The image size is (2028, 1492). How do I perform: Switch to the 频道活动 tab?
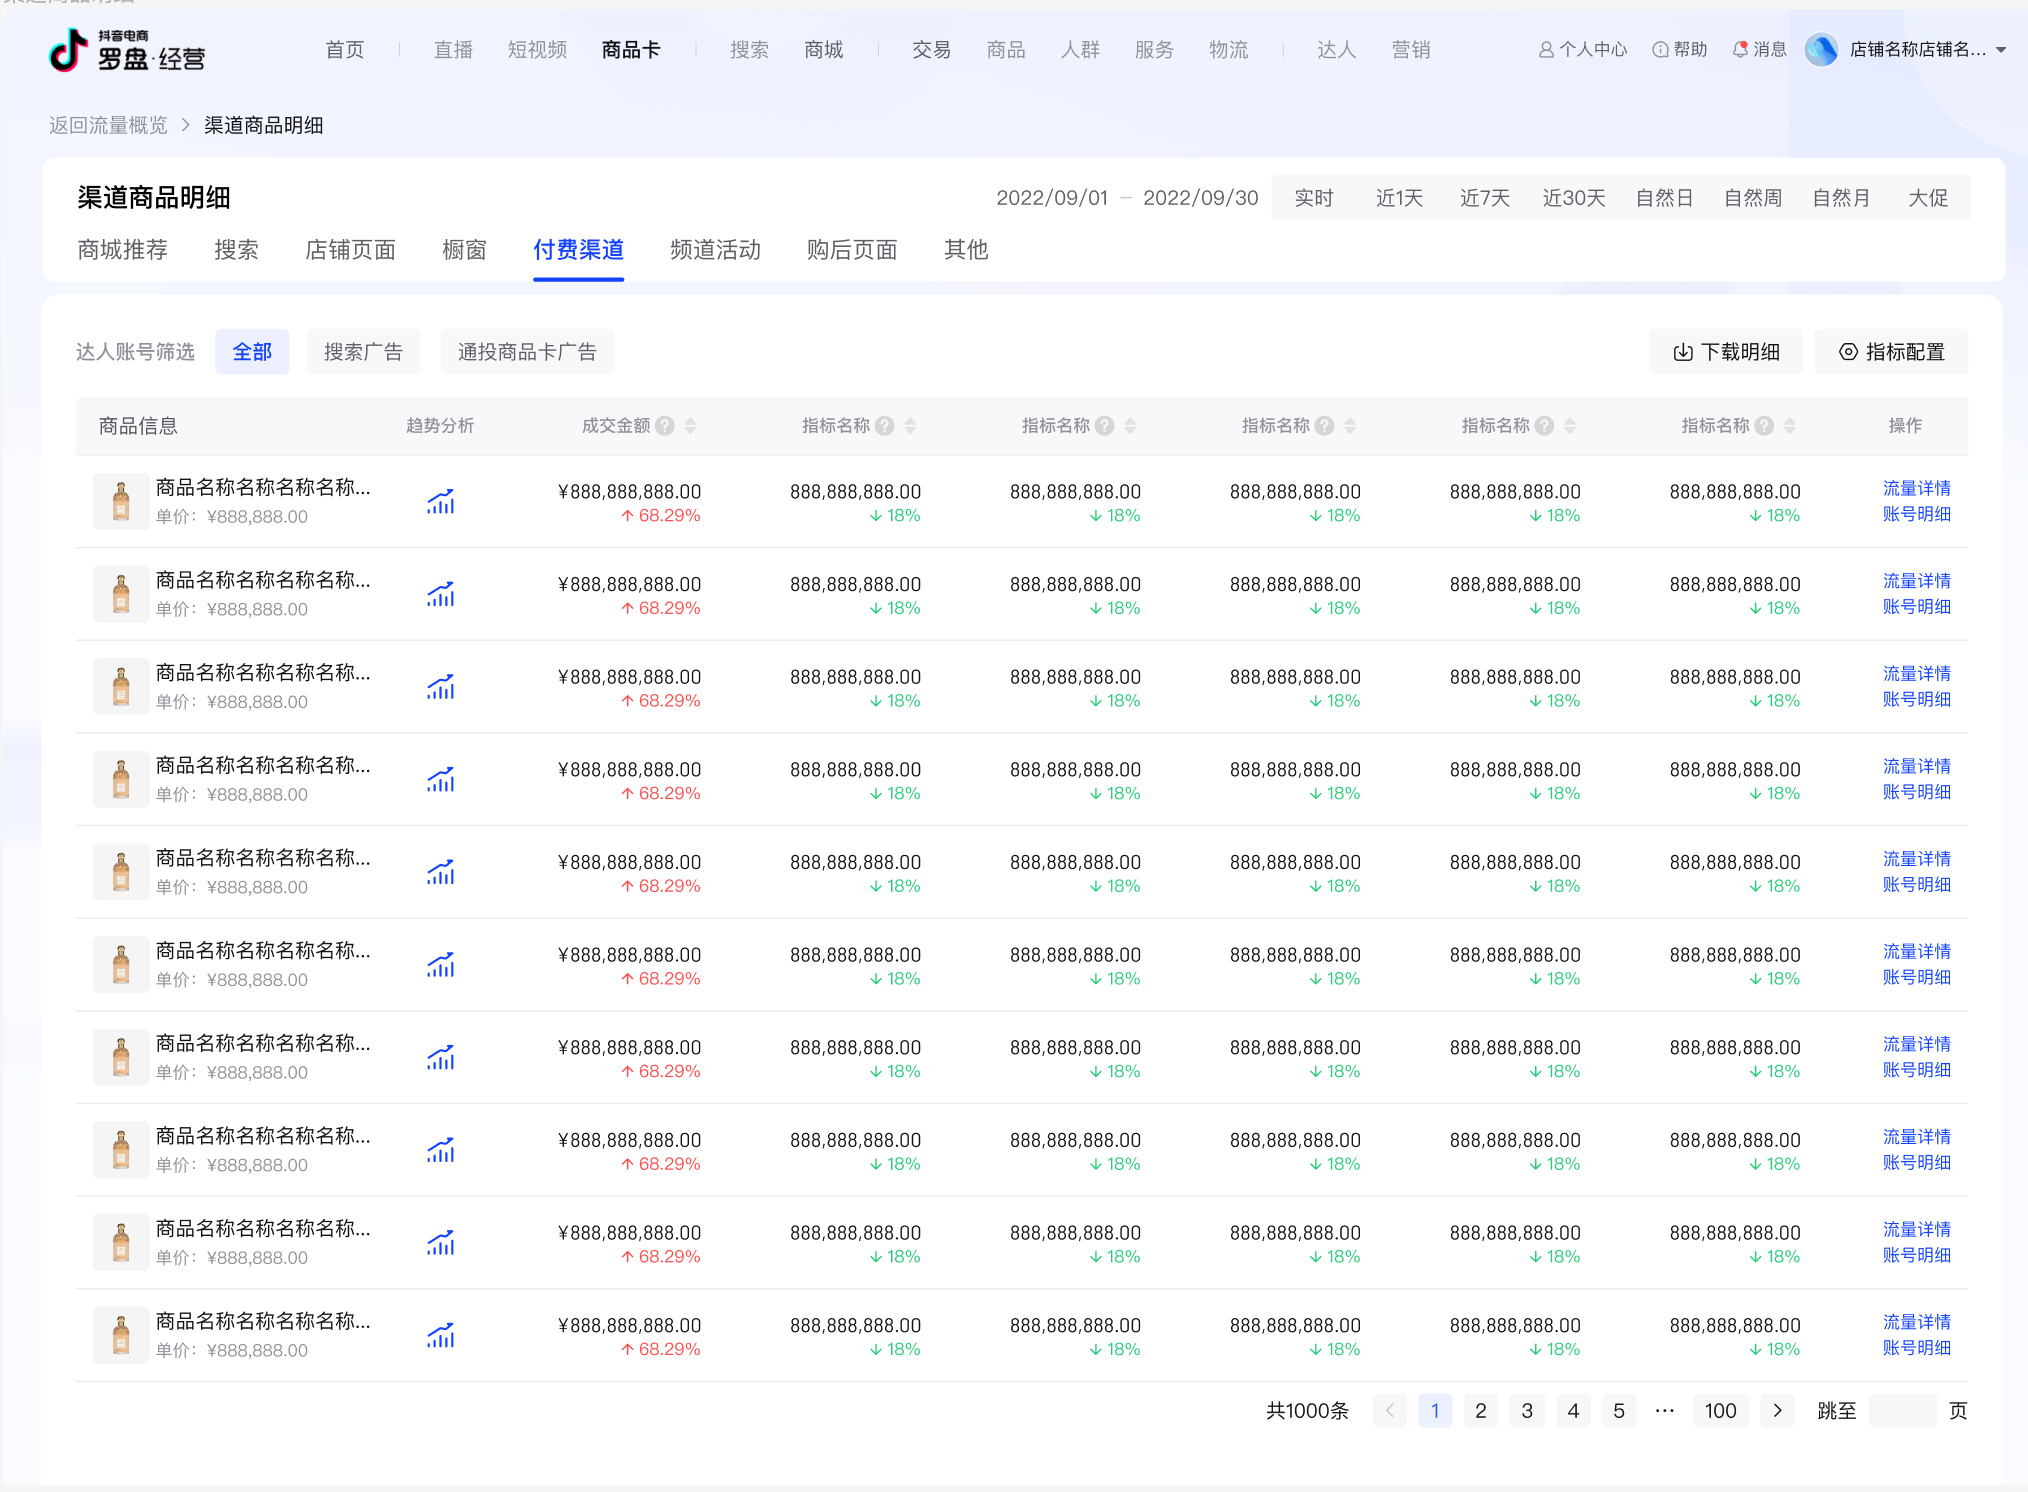click(x=715, y=250)
